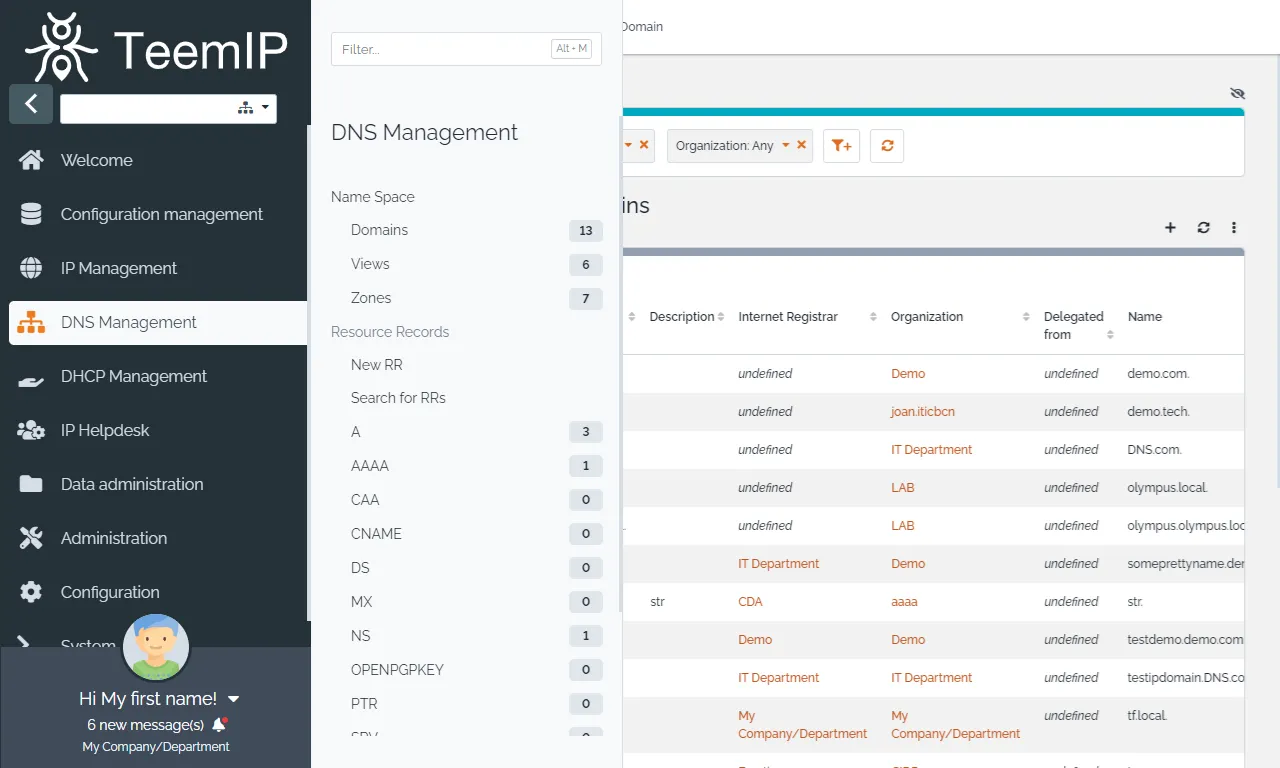Open CDA internet registrar link
This screenshot has width=1280, height=768.
(750, 602)
